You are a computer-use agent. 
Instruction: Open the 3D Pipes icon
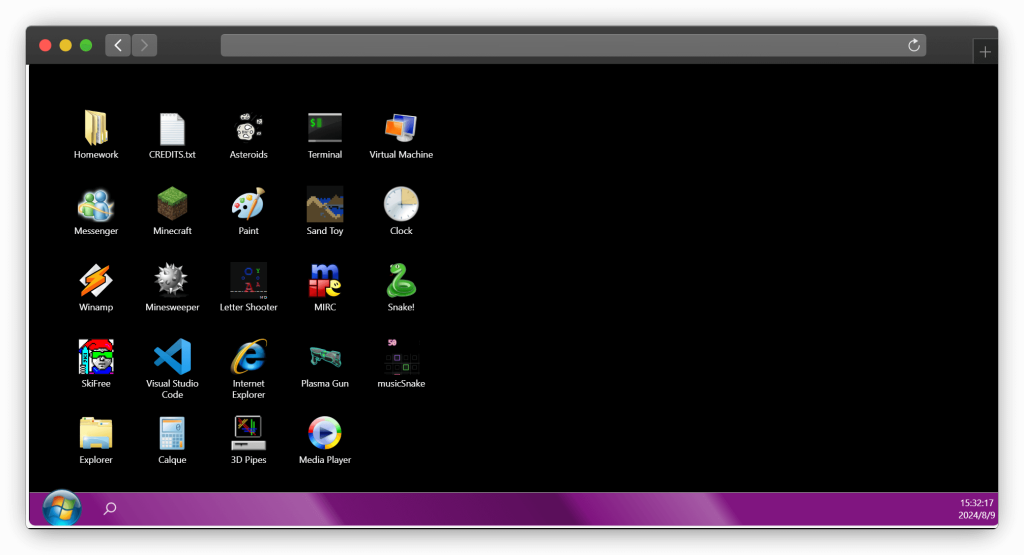249,433
